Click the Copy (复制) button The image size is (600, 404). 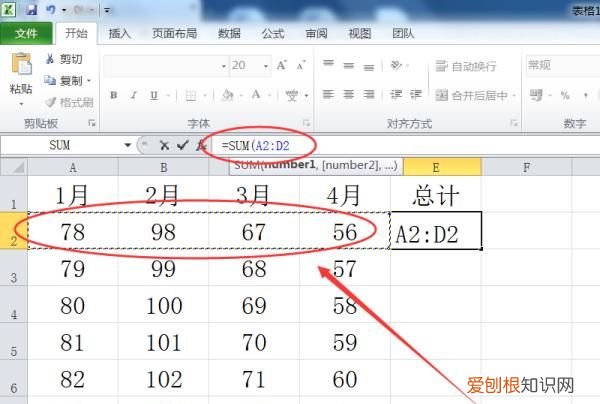[x=63, y=81]
